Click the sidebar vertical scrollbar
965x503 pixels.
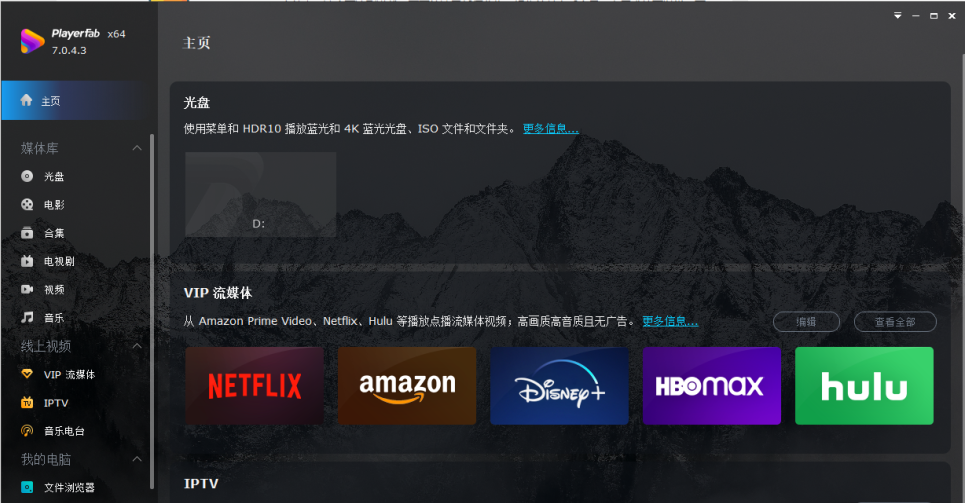point(151,311)
